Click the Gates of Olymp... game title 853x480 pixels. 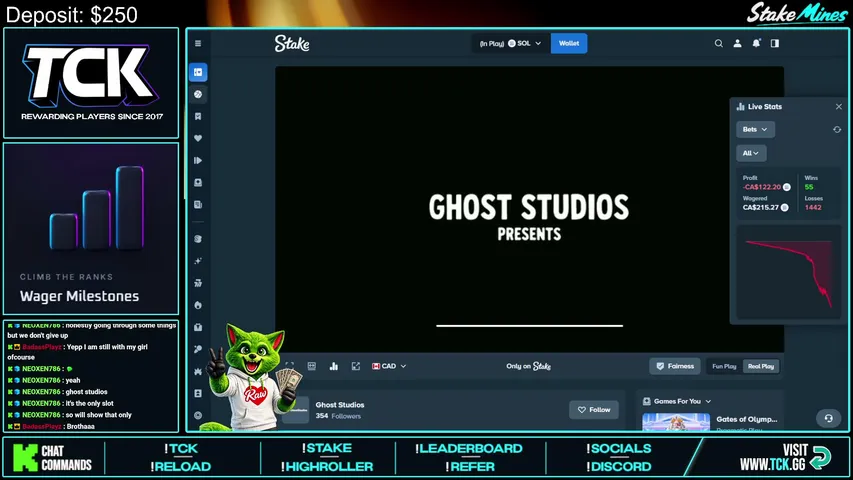(x=746, y=419)
